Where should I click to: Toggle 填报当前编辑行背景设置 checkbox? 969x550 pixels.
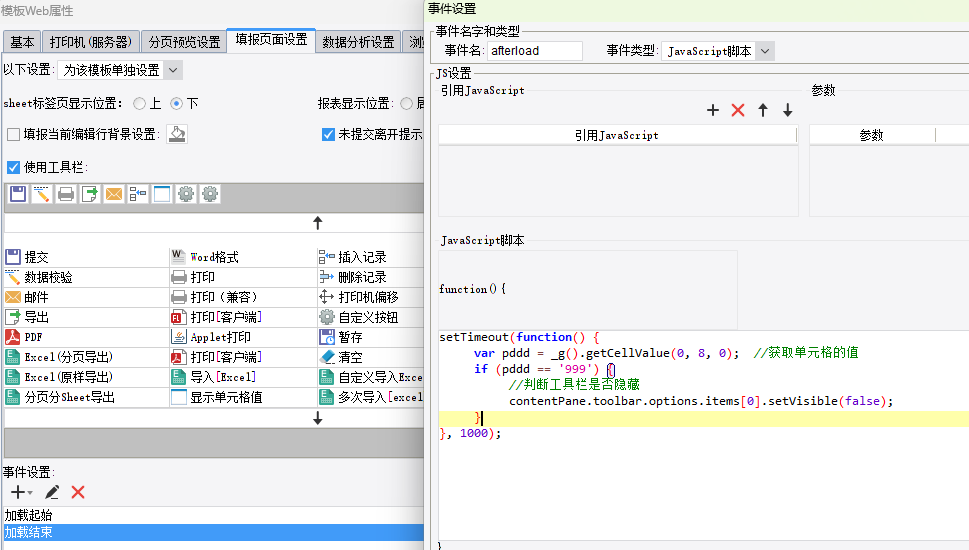click(14, 134)
